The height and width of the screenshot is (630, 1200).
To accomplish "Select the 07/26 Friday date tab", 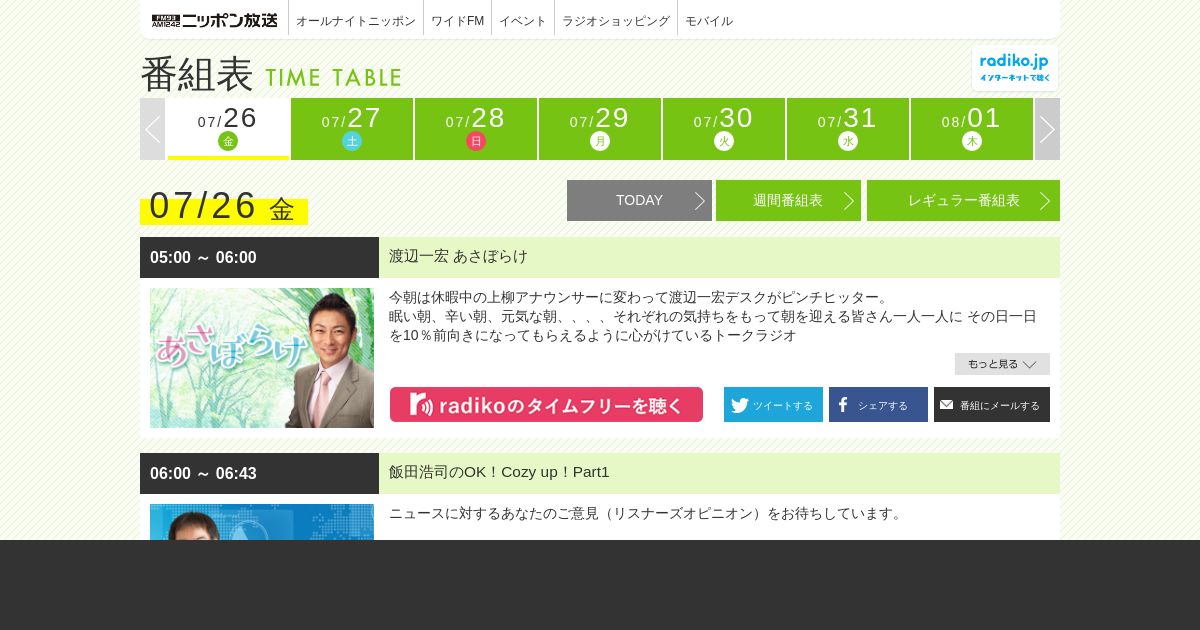I will pyautogui.click(x=228, y=129).
